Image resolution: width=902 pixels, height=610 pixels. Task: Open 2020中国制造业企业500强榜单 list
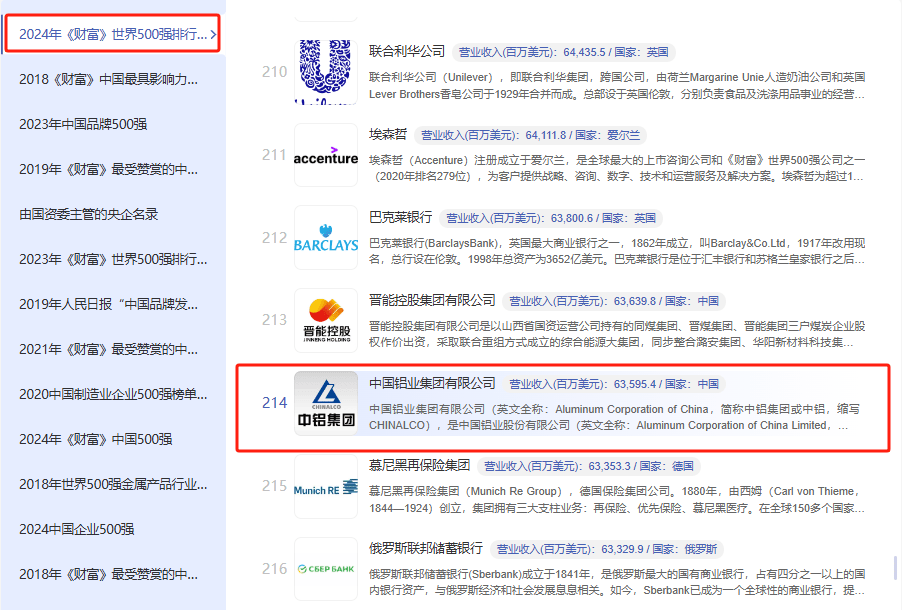click(113, 394)
